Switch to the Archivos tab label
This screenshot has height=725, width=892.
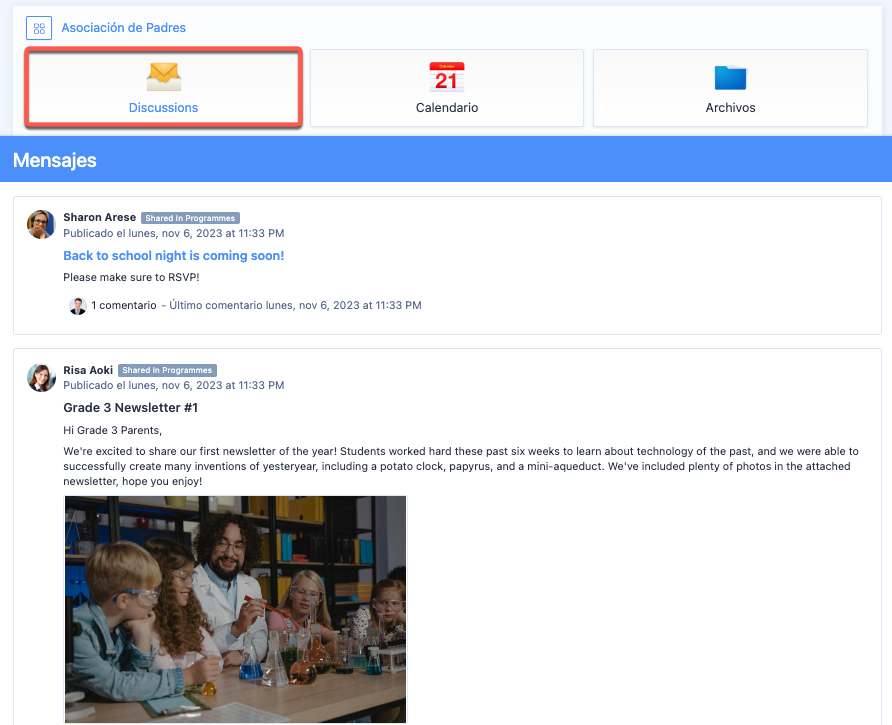[730, 107]
